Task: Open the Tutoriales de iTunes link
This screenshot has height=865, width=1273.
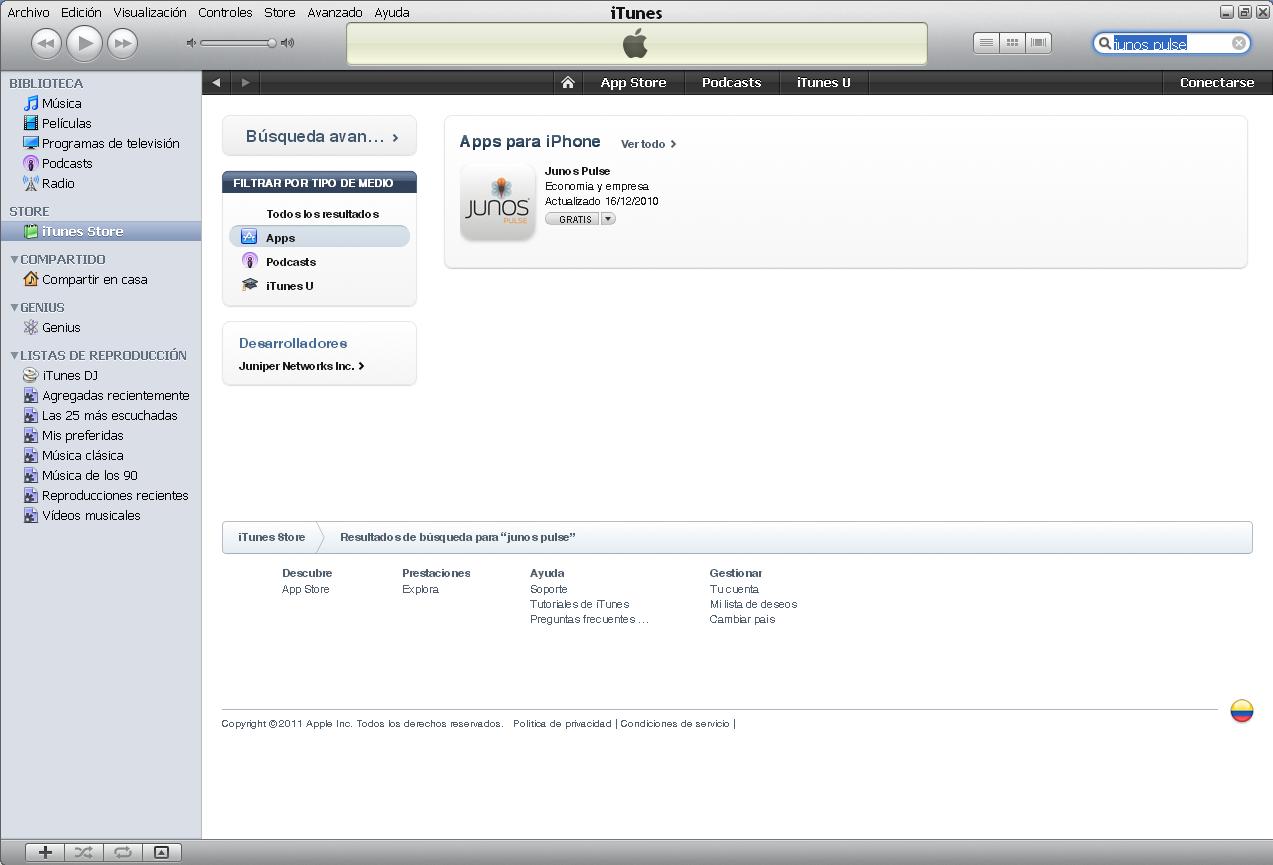Action: pyautogui.click(x=579, y=604)
